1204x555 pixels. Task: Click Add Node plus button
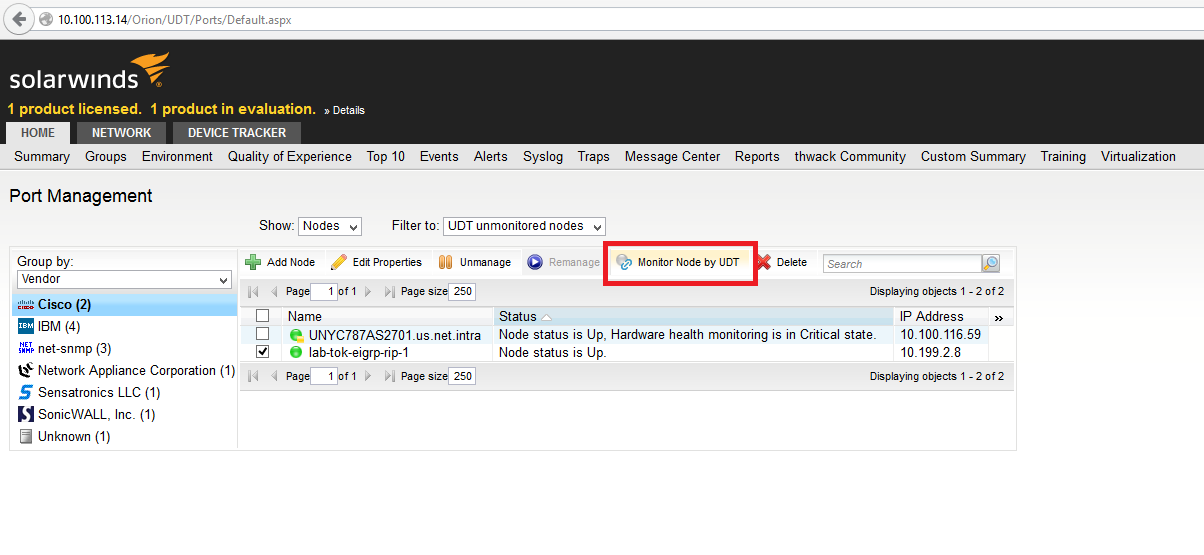click(280, 262)
